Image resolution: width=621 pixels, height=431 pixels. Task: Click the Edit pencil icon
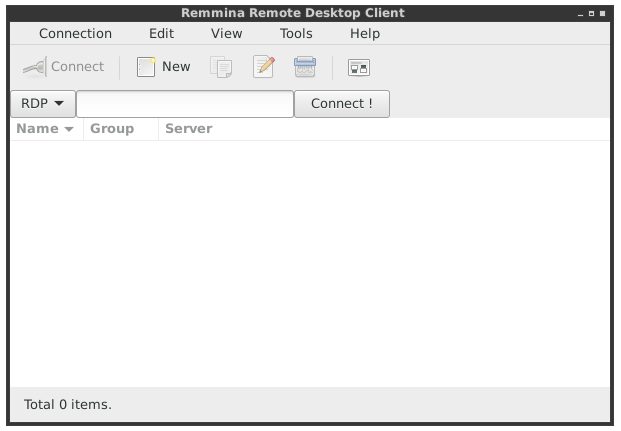tap(264, 67)
